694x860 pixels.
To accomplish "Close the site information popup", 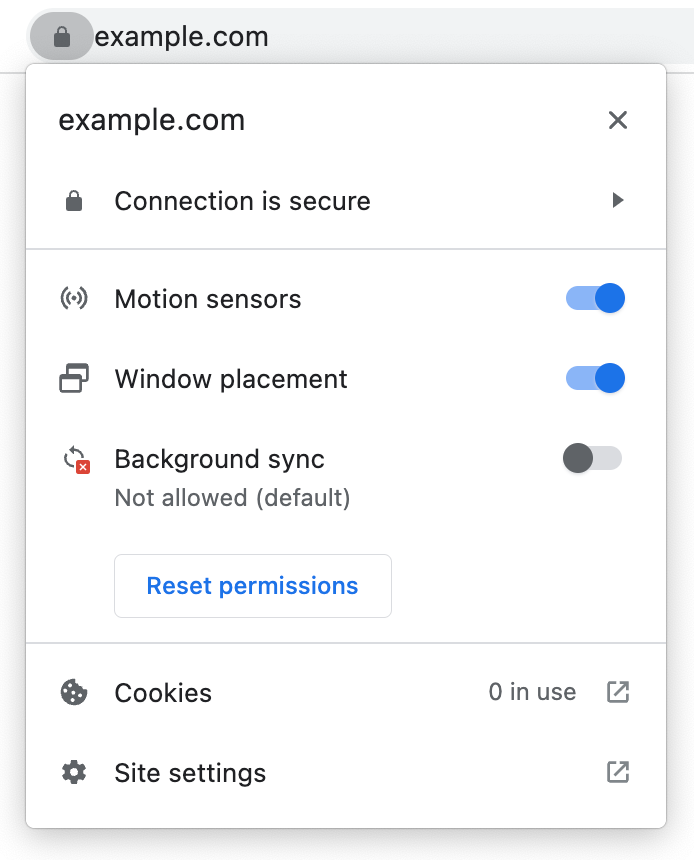I will click(x=618, y=121).
